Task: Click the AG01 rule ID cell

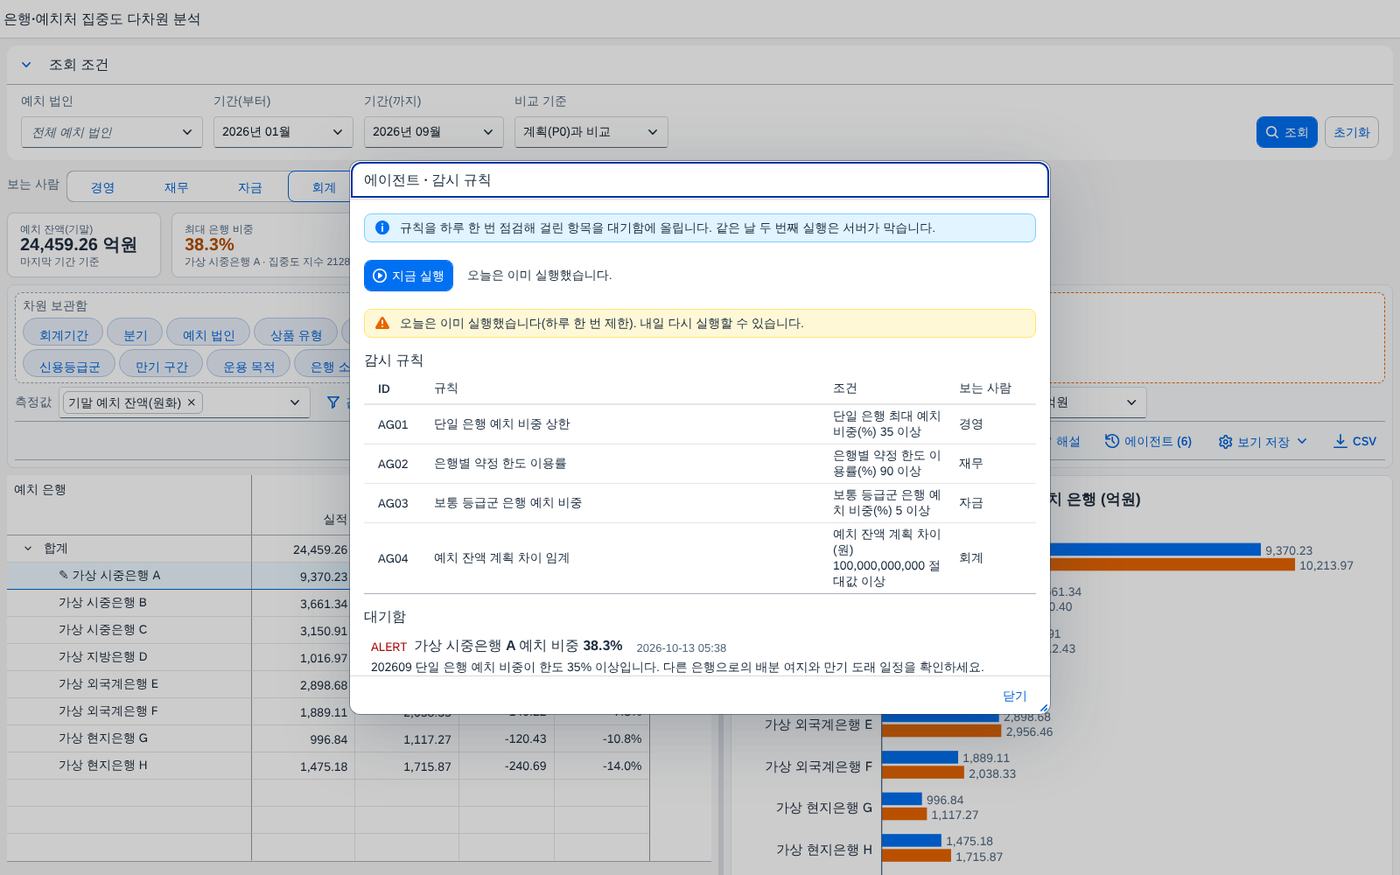Action: coord(393,425)
